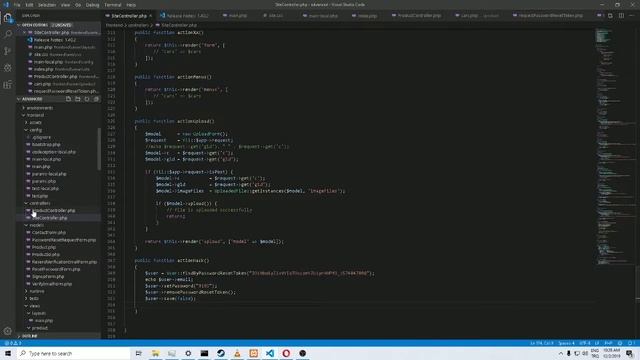Open the Help menu
Screen dimensions: 640x360
pyautogui.click(x=131, y=5)
